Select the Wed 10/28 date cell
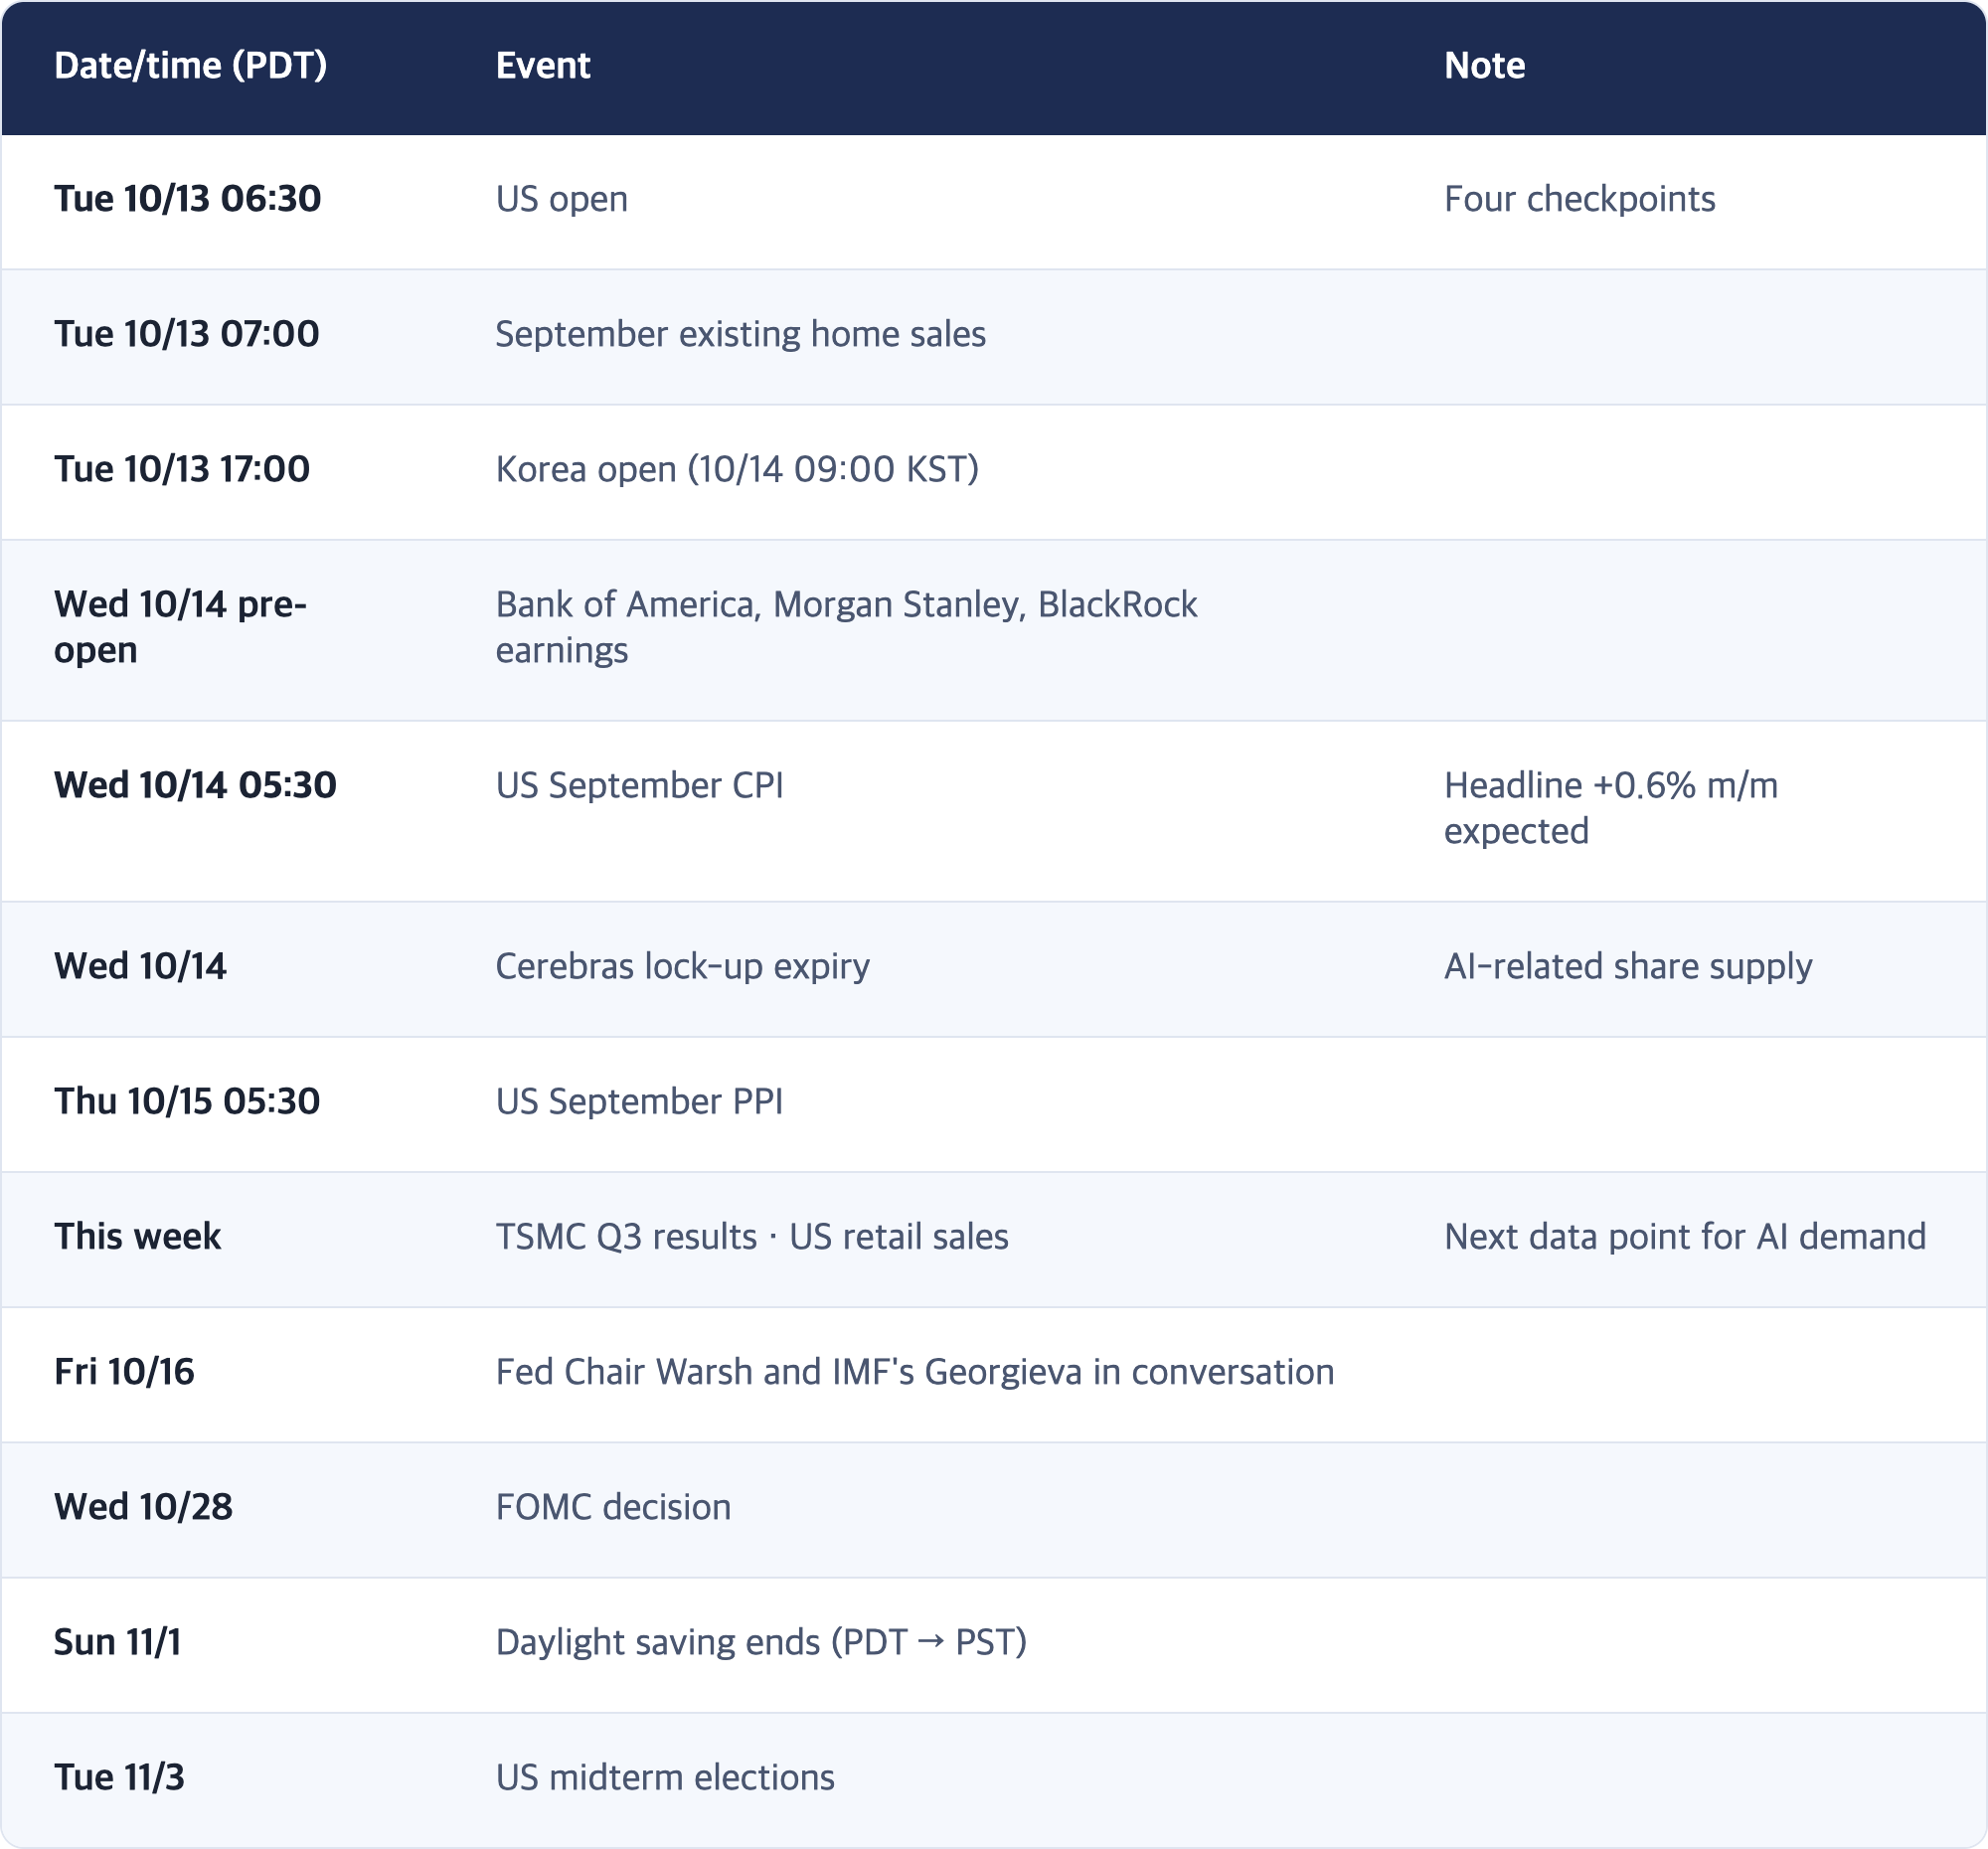 143,1507
